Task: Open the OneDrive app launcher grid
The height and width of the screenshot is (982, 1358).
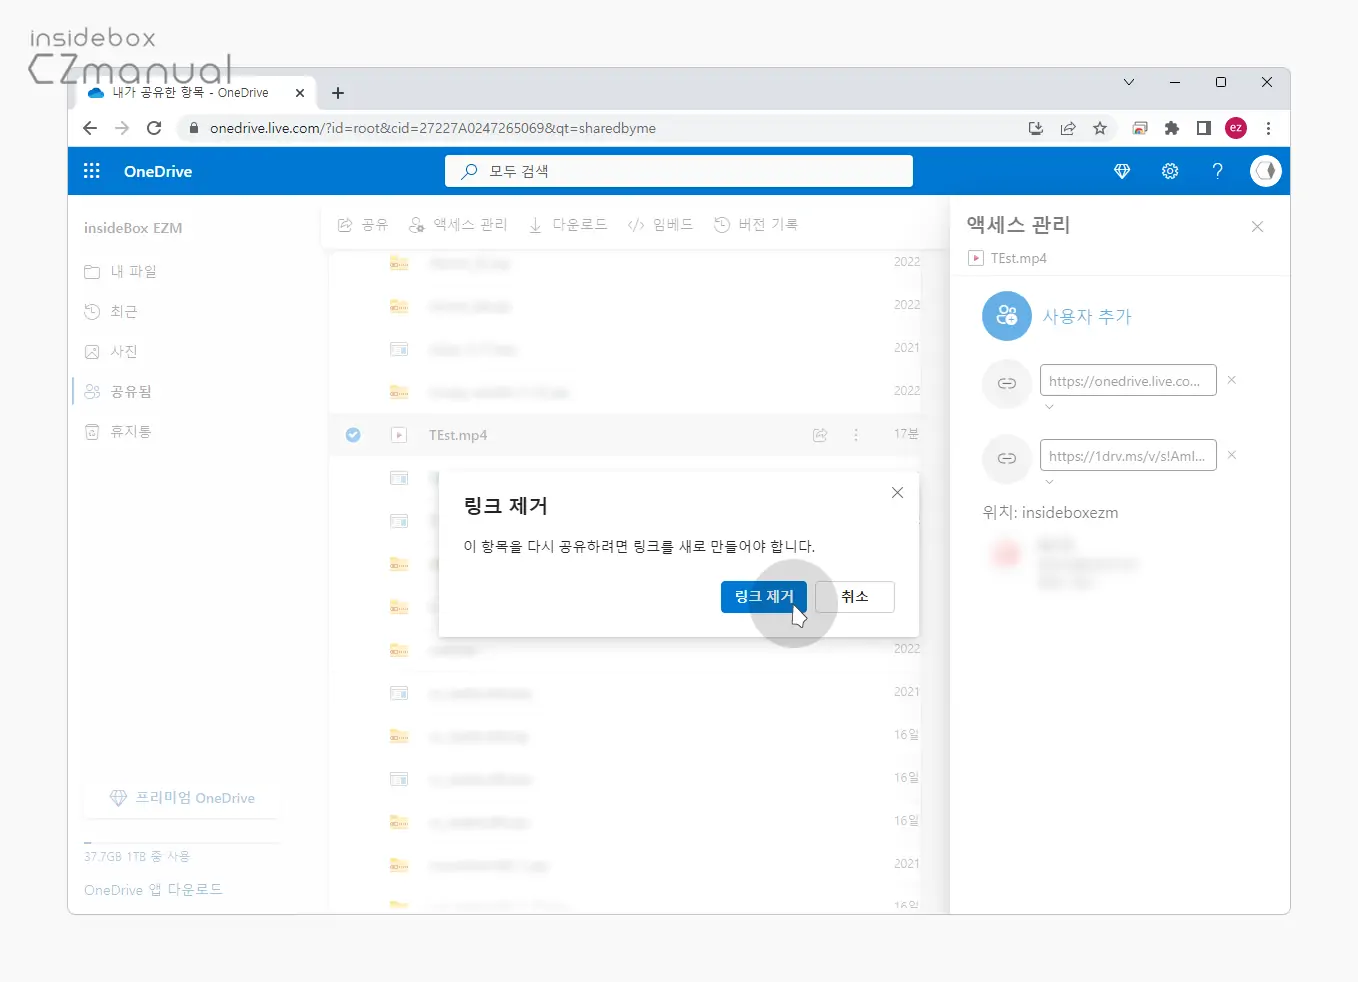Action: (92, 171)
